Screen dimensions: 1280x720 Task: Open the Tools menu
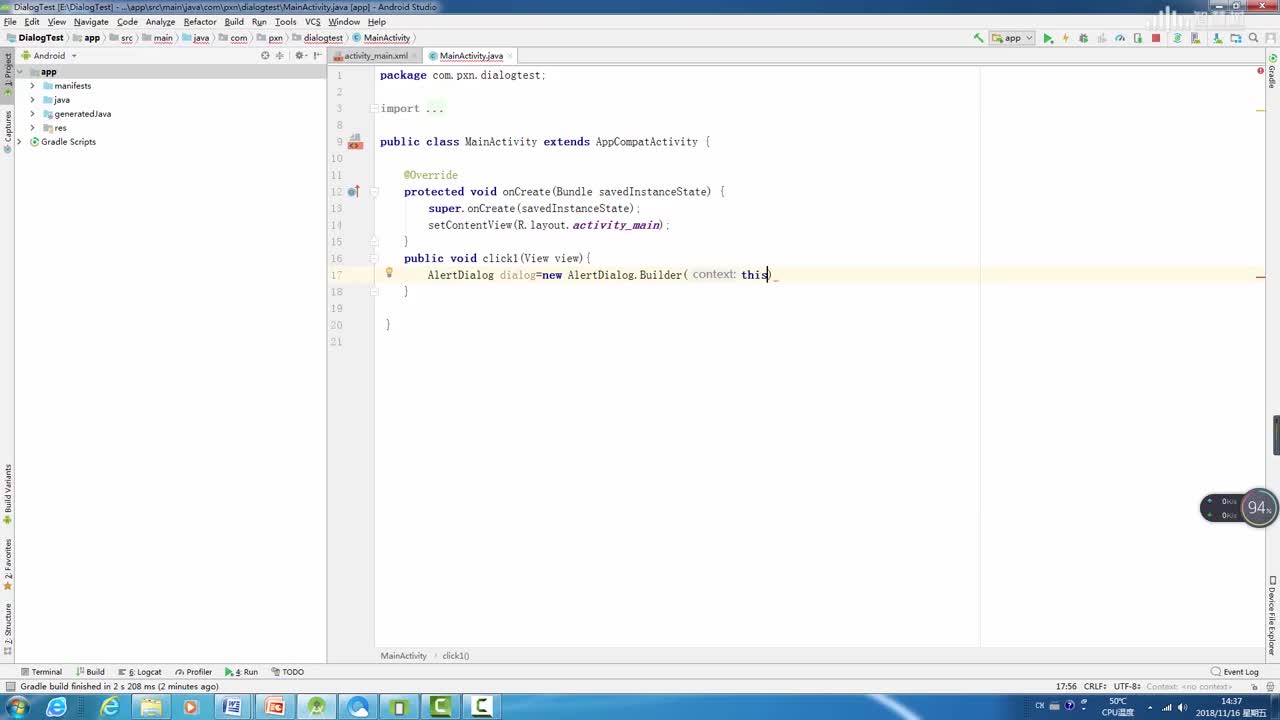coord(285,21)
